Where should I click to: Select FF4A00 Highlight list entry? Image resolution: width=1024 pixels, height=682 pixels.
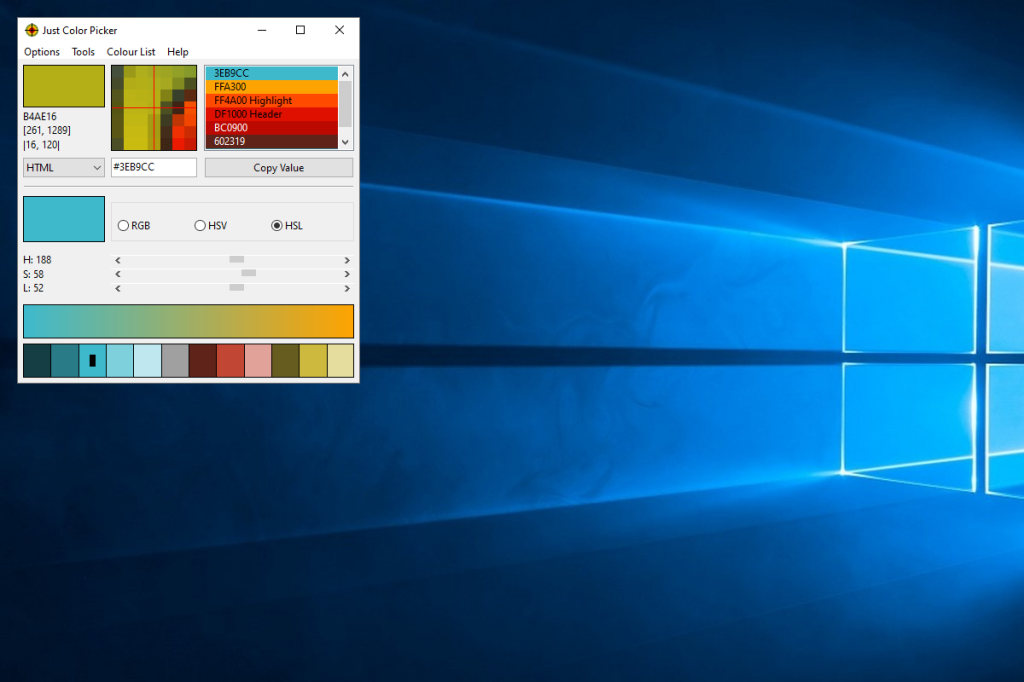[x=272, y=101]
